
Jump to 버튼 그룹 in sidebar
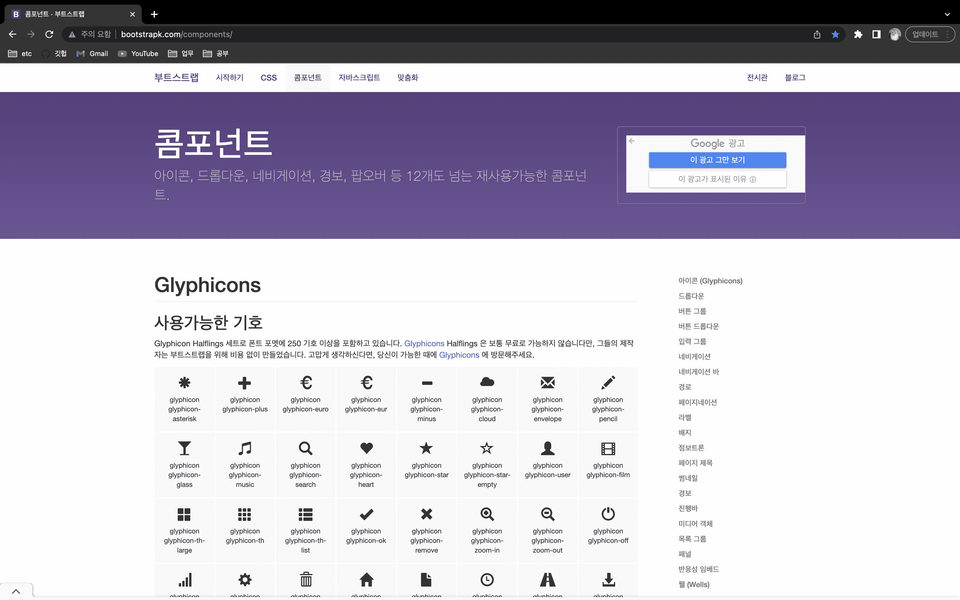point(692,311)
